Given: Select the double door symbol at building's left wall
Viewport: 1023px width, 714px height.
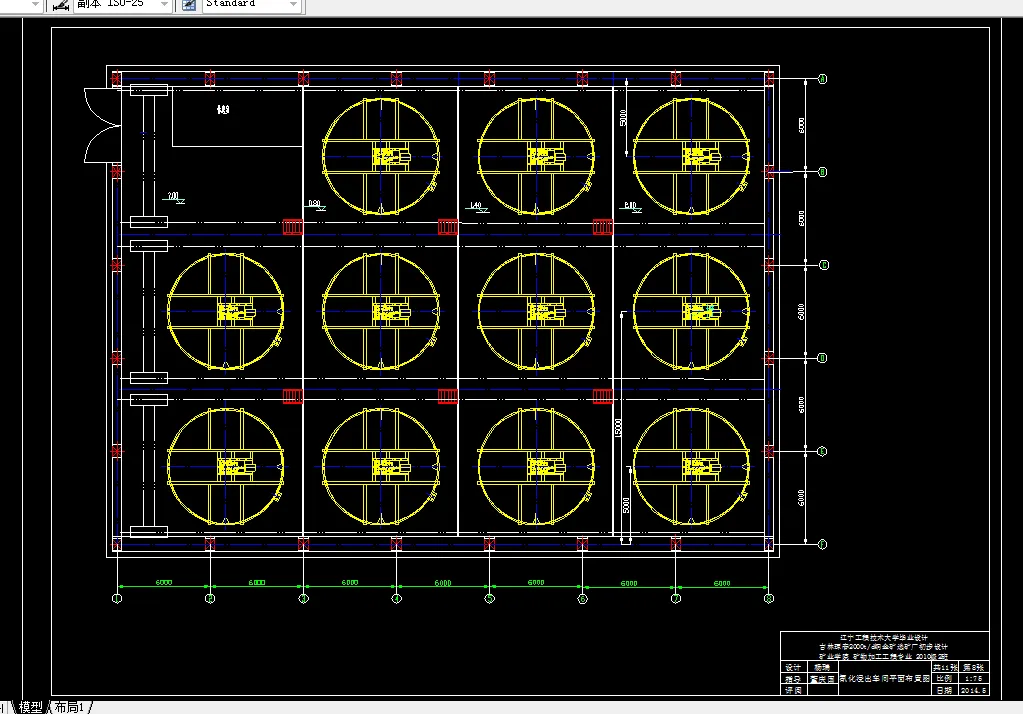Looking at the screenshot, I should click(102, 125).
